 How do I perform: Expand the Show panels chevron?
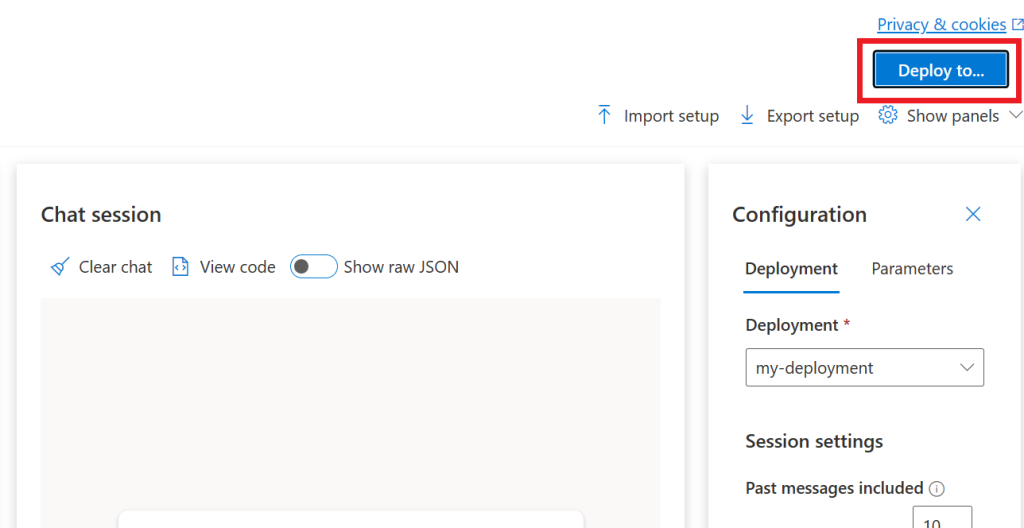tap(1015, 115)
